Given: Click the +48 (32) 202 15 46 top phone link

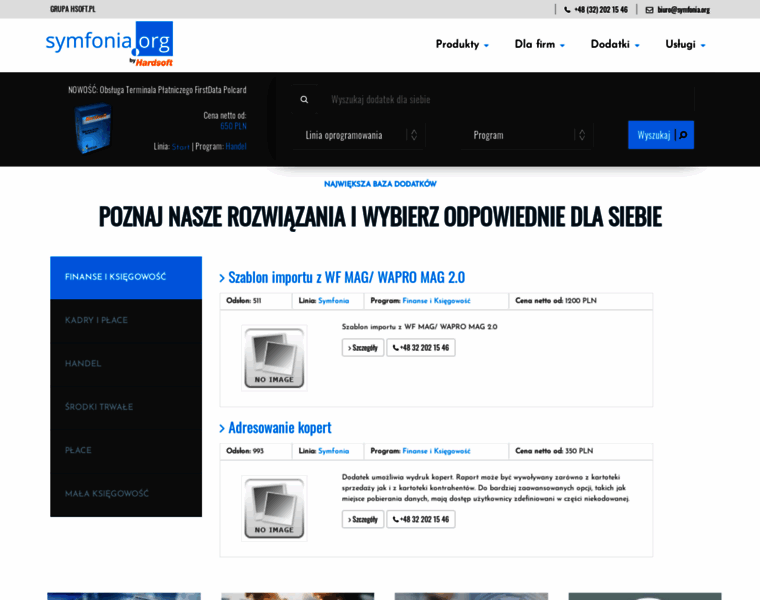Looking at the screenshot, I should 601,10.
